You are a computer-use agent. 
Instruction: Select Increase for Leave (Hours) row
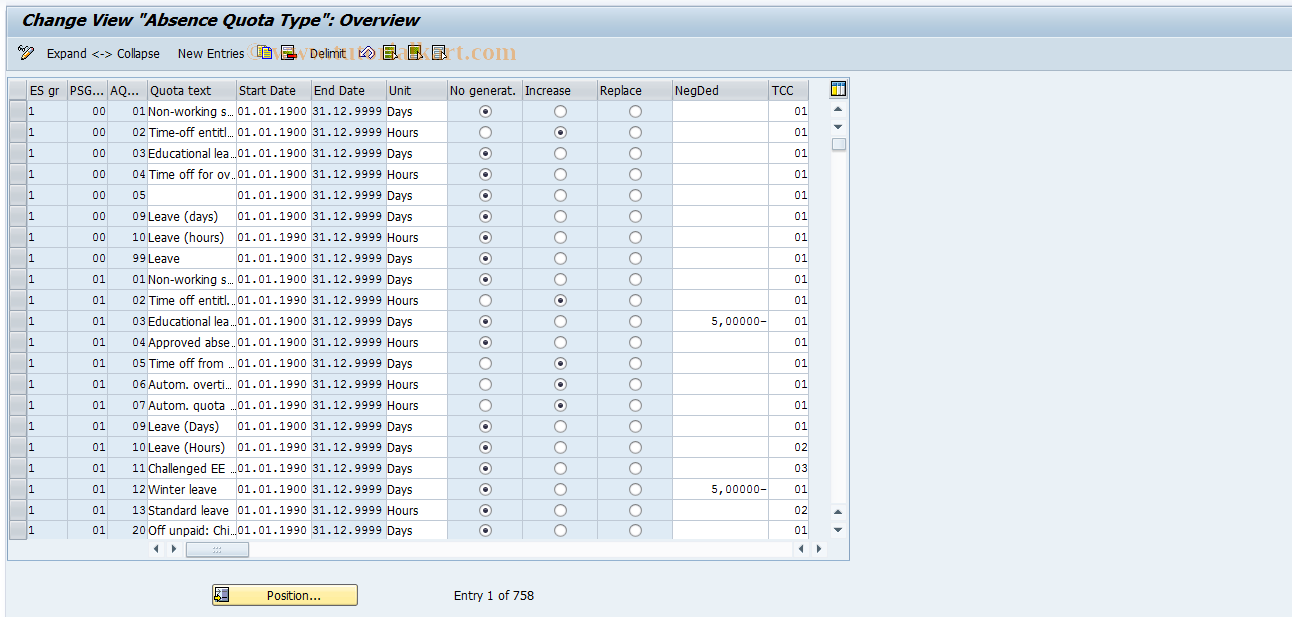[560, 447]
